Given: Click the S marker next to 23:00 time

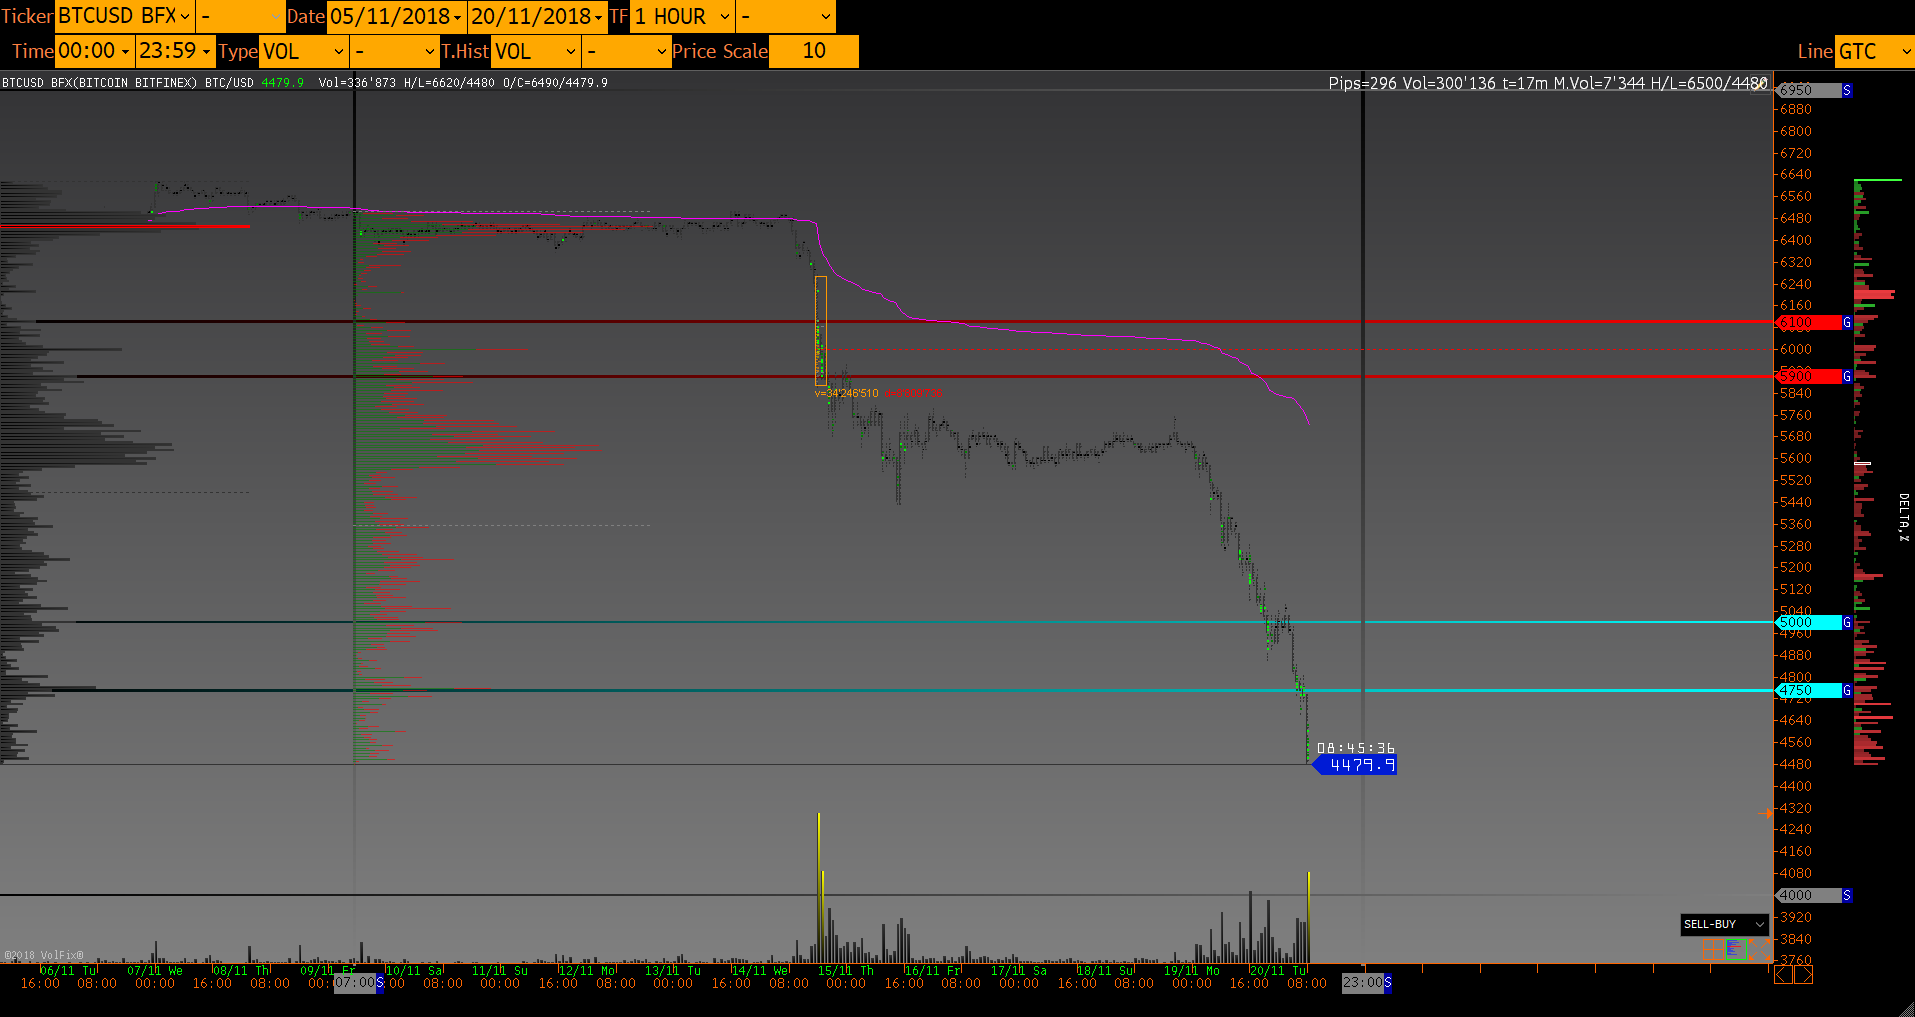Looking at the screenshot, I should 1387,983.
